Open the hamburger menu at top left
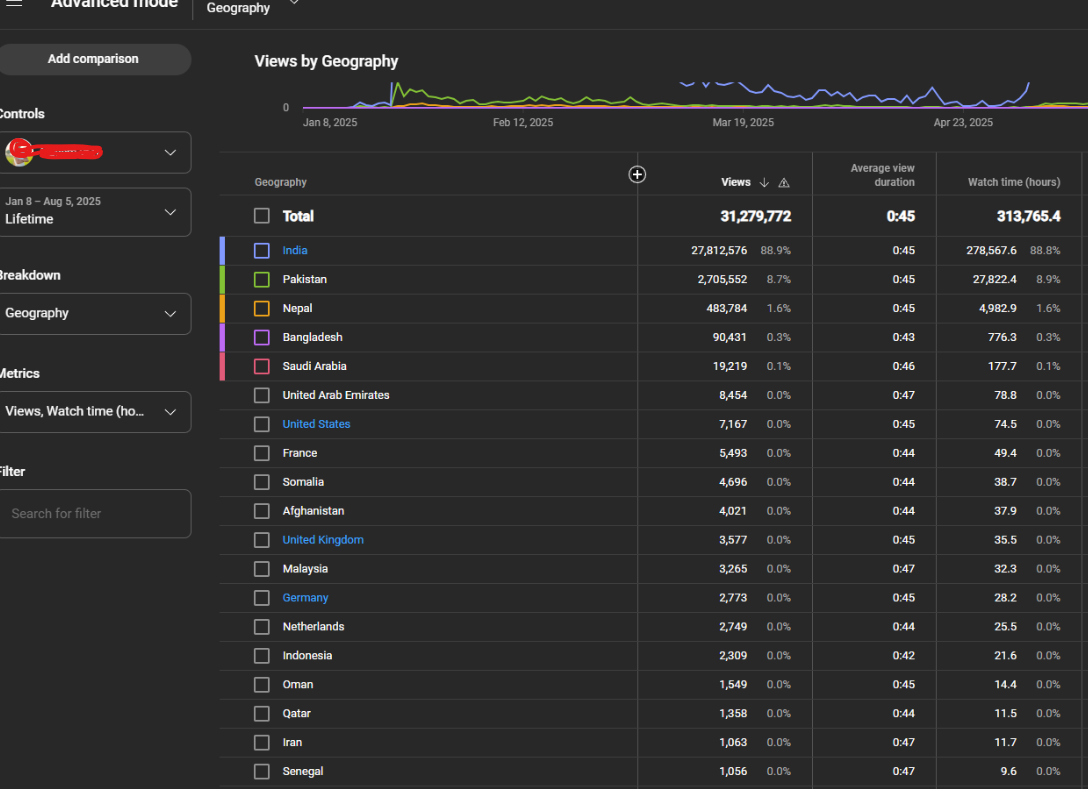This screenshot has width=1088, height=789. (x=14, y=4)
